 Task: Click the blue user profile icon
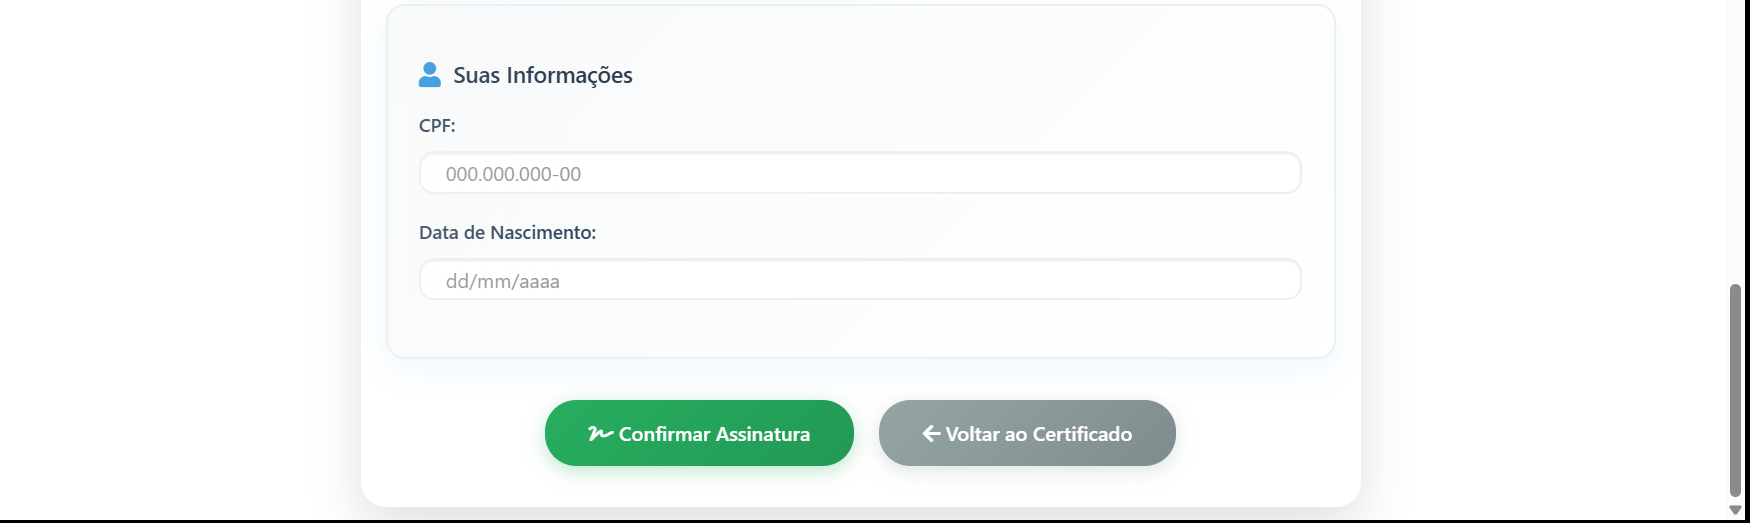pos(430,74)
